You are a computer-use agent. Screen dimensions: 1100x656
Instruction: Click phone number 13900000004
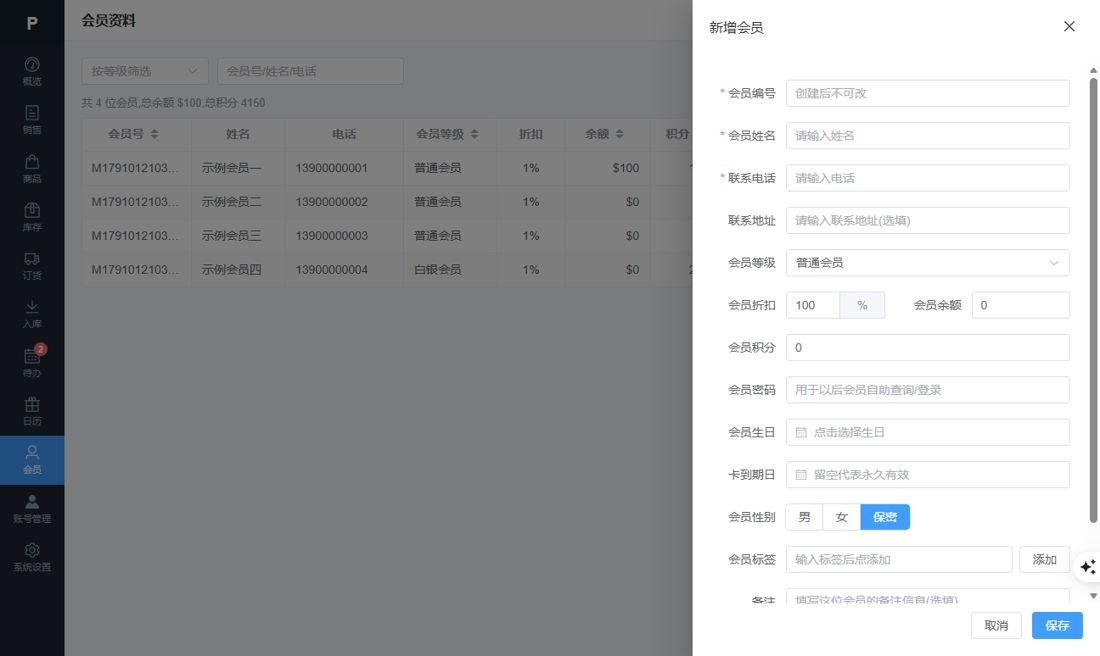point(331,269)
